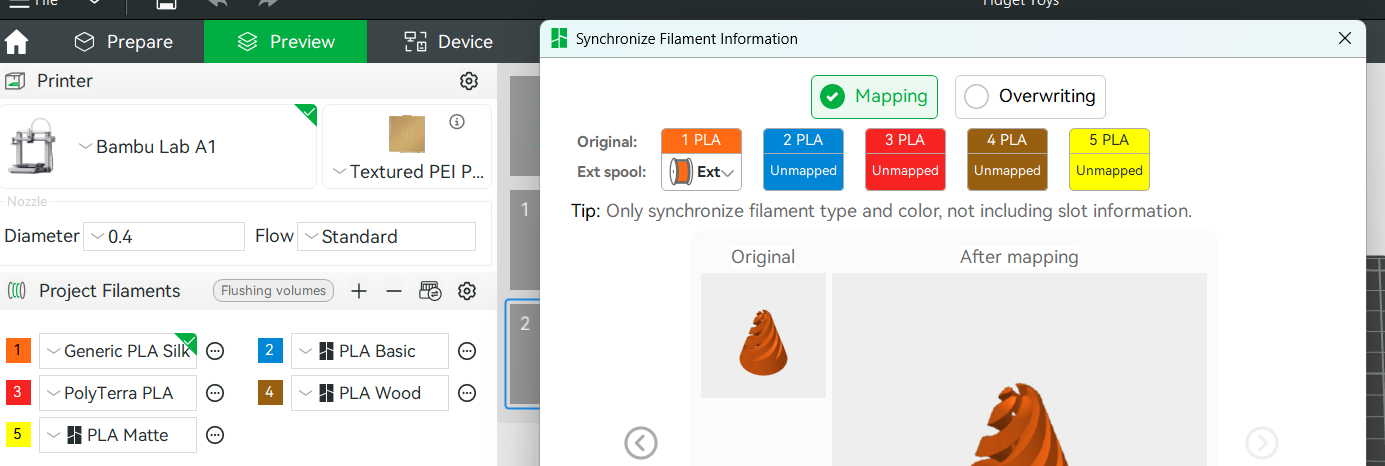Click the filament sync icon

pyautogui.click(x=430, y=291)
